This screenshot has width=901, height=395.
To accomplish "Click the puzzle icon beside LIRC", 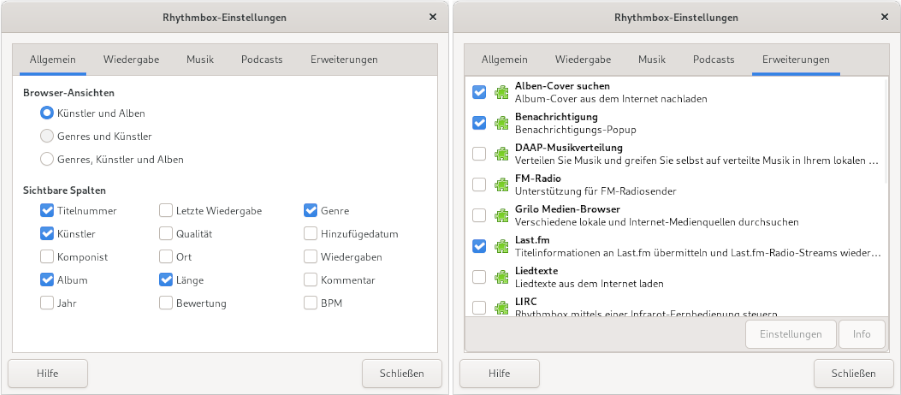I will point(502,308).
